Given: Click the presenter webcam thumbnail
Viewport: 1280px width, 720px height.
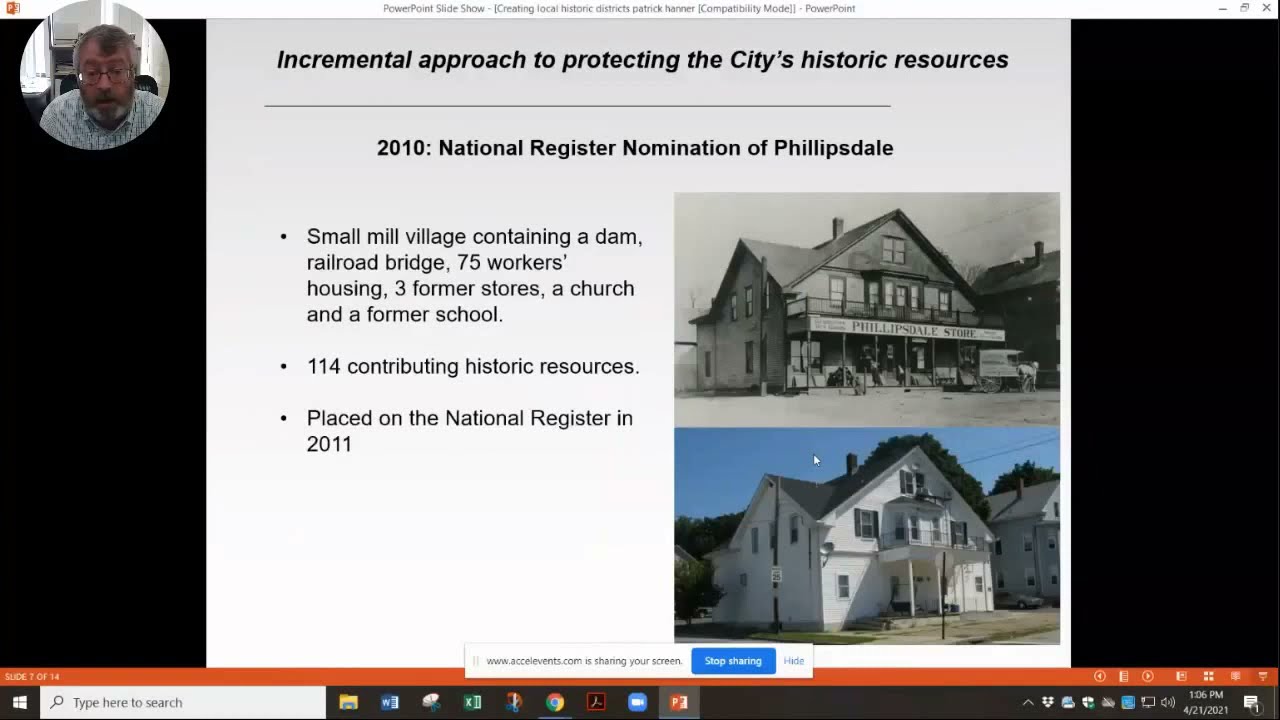Looking at the screenshot, I should pos(95,75).
